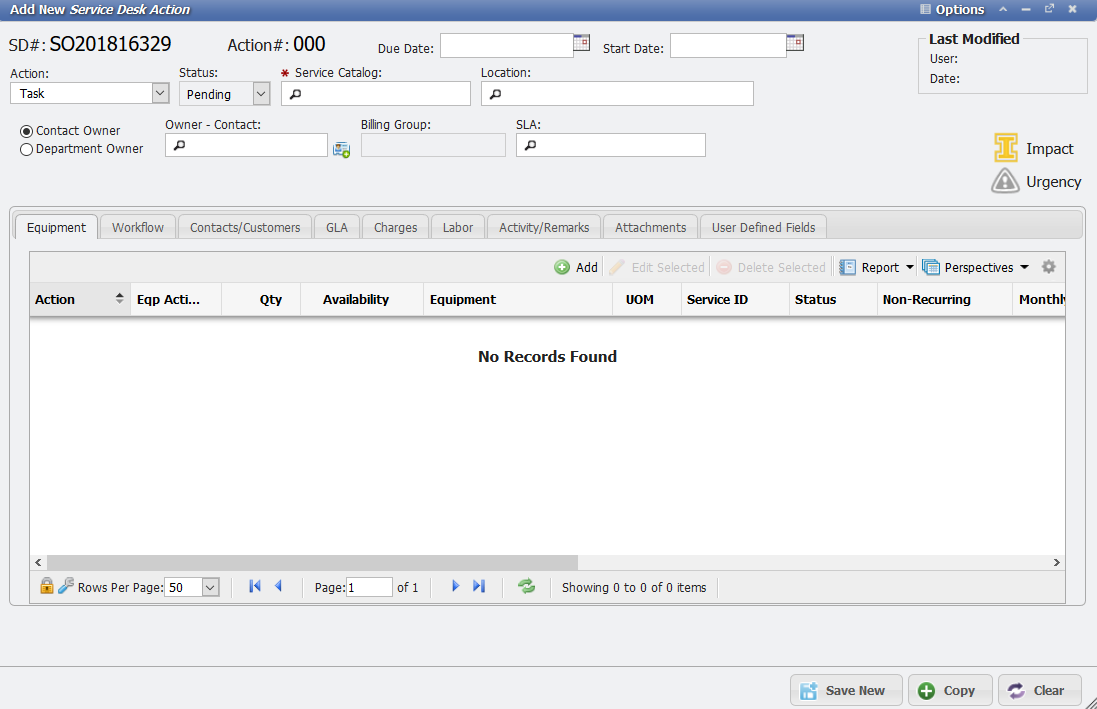Pop out the window to a new view
The height and width of the screenshot is (709, 1097).
pos(1049,9)
